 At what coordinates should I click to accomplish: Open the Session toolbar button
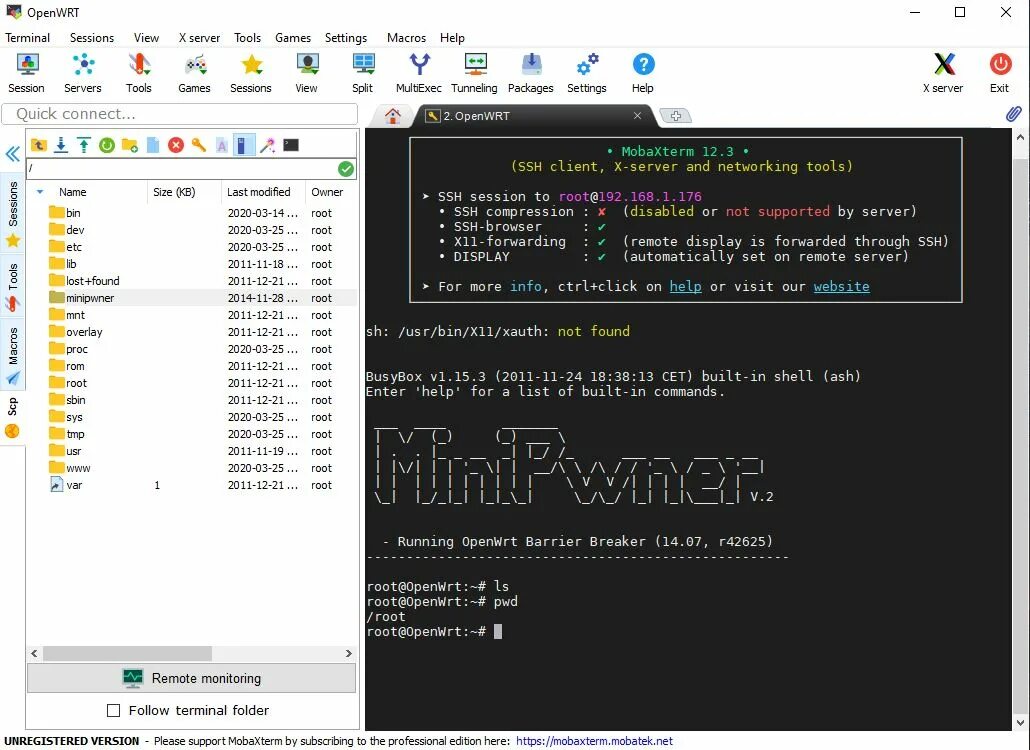[x=26, y=74]
